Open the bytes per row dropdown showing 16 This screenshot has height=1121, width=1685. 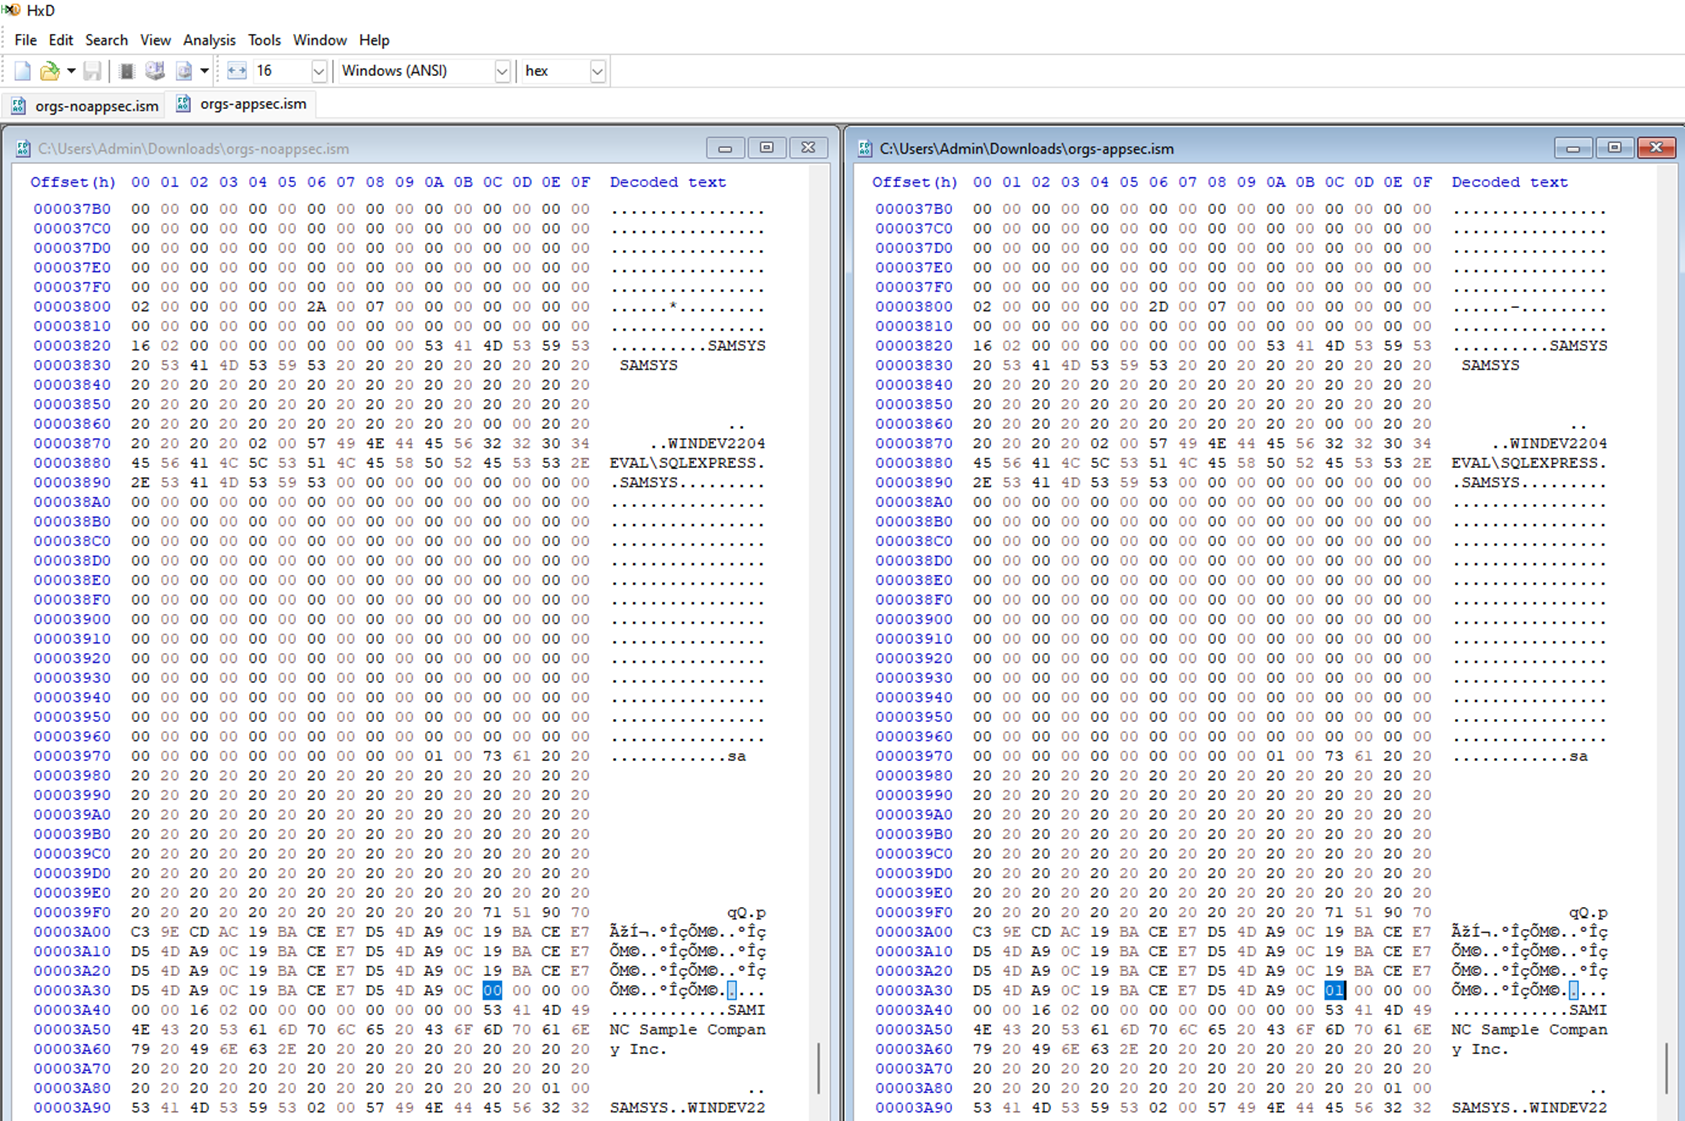click(x=318, y=71)
